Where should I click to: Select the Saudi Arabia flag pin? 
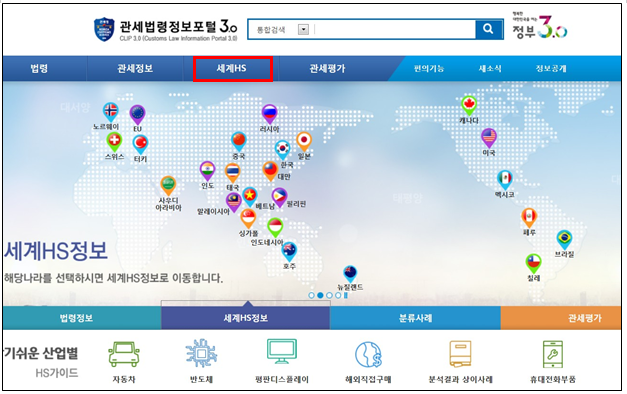tap(168, 185)
